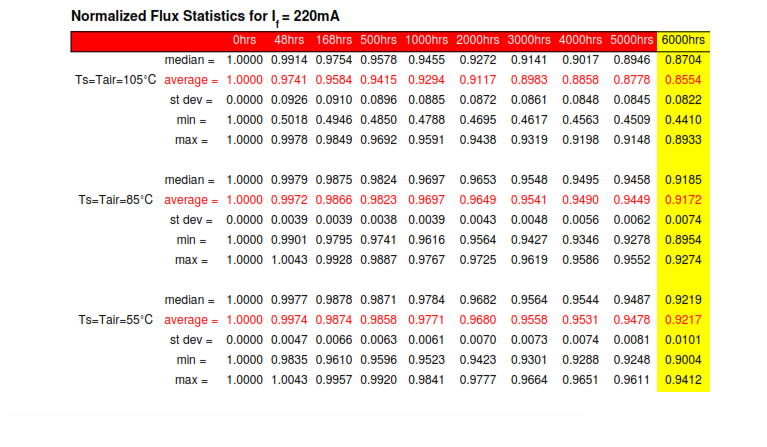Select the 0.9172 highlighted average cell

(683, 200)
